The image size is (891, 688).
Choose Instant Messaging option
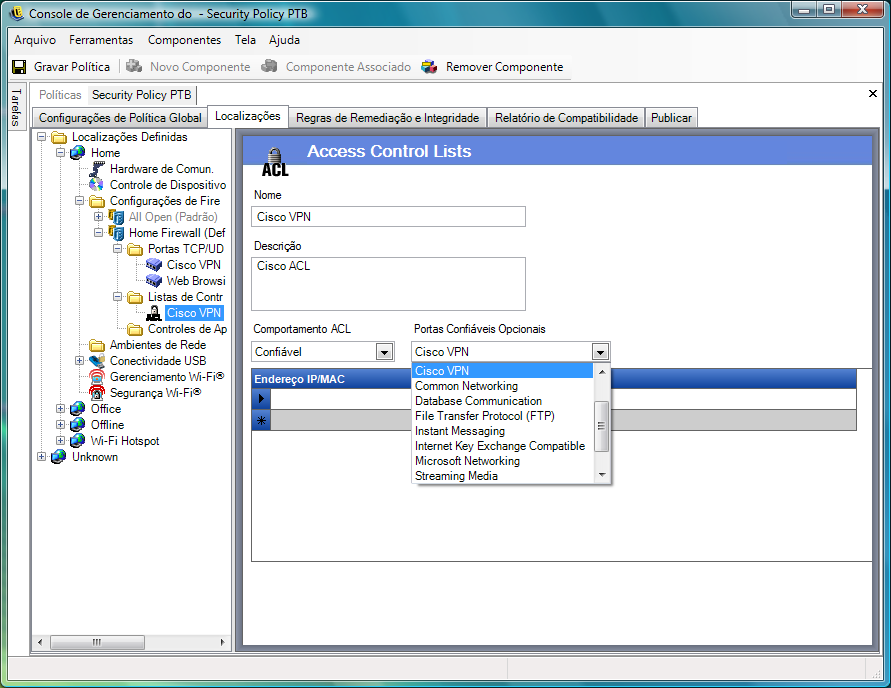coord(503,431)
